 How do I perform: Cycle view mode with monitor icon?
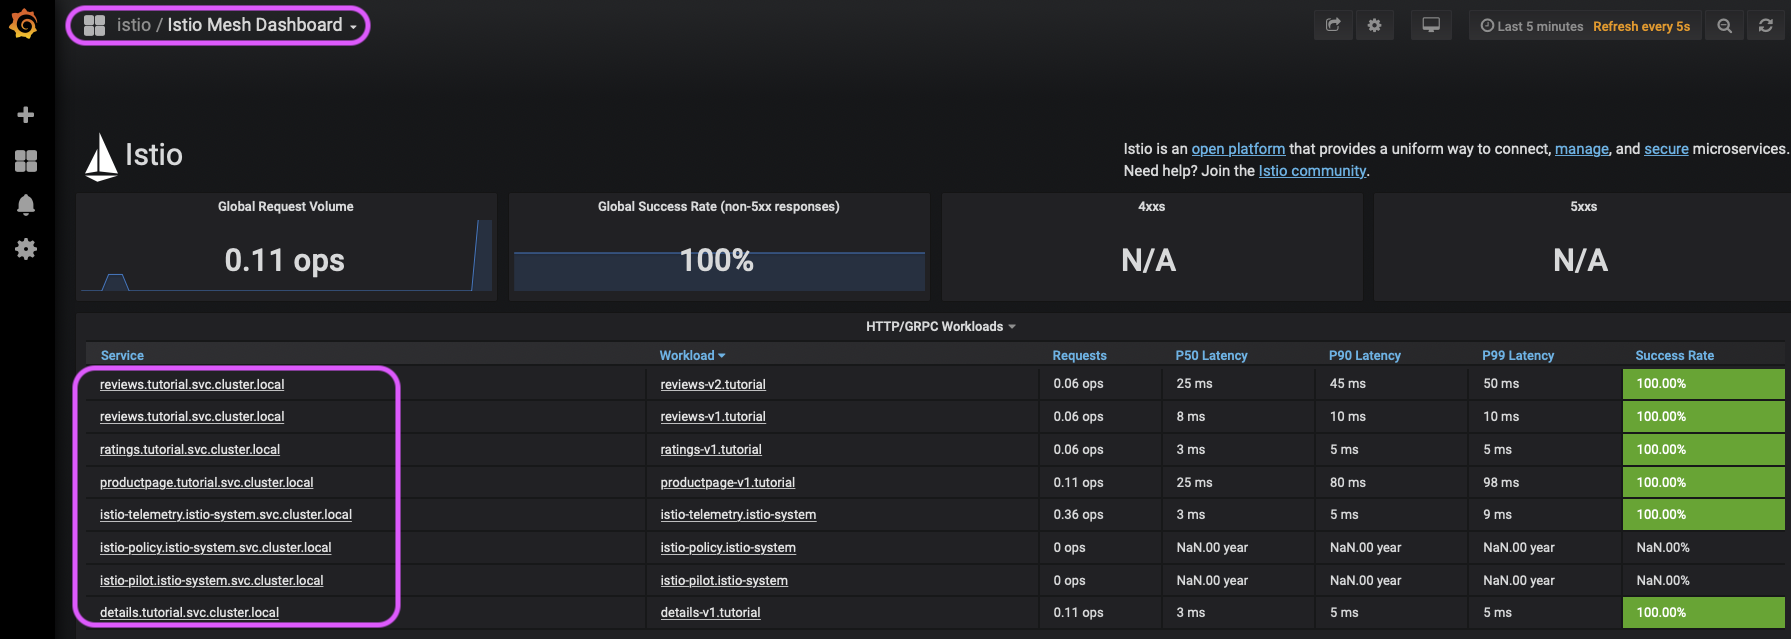tap(1431, 26)
